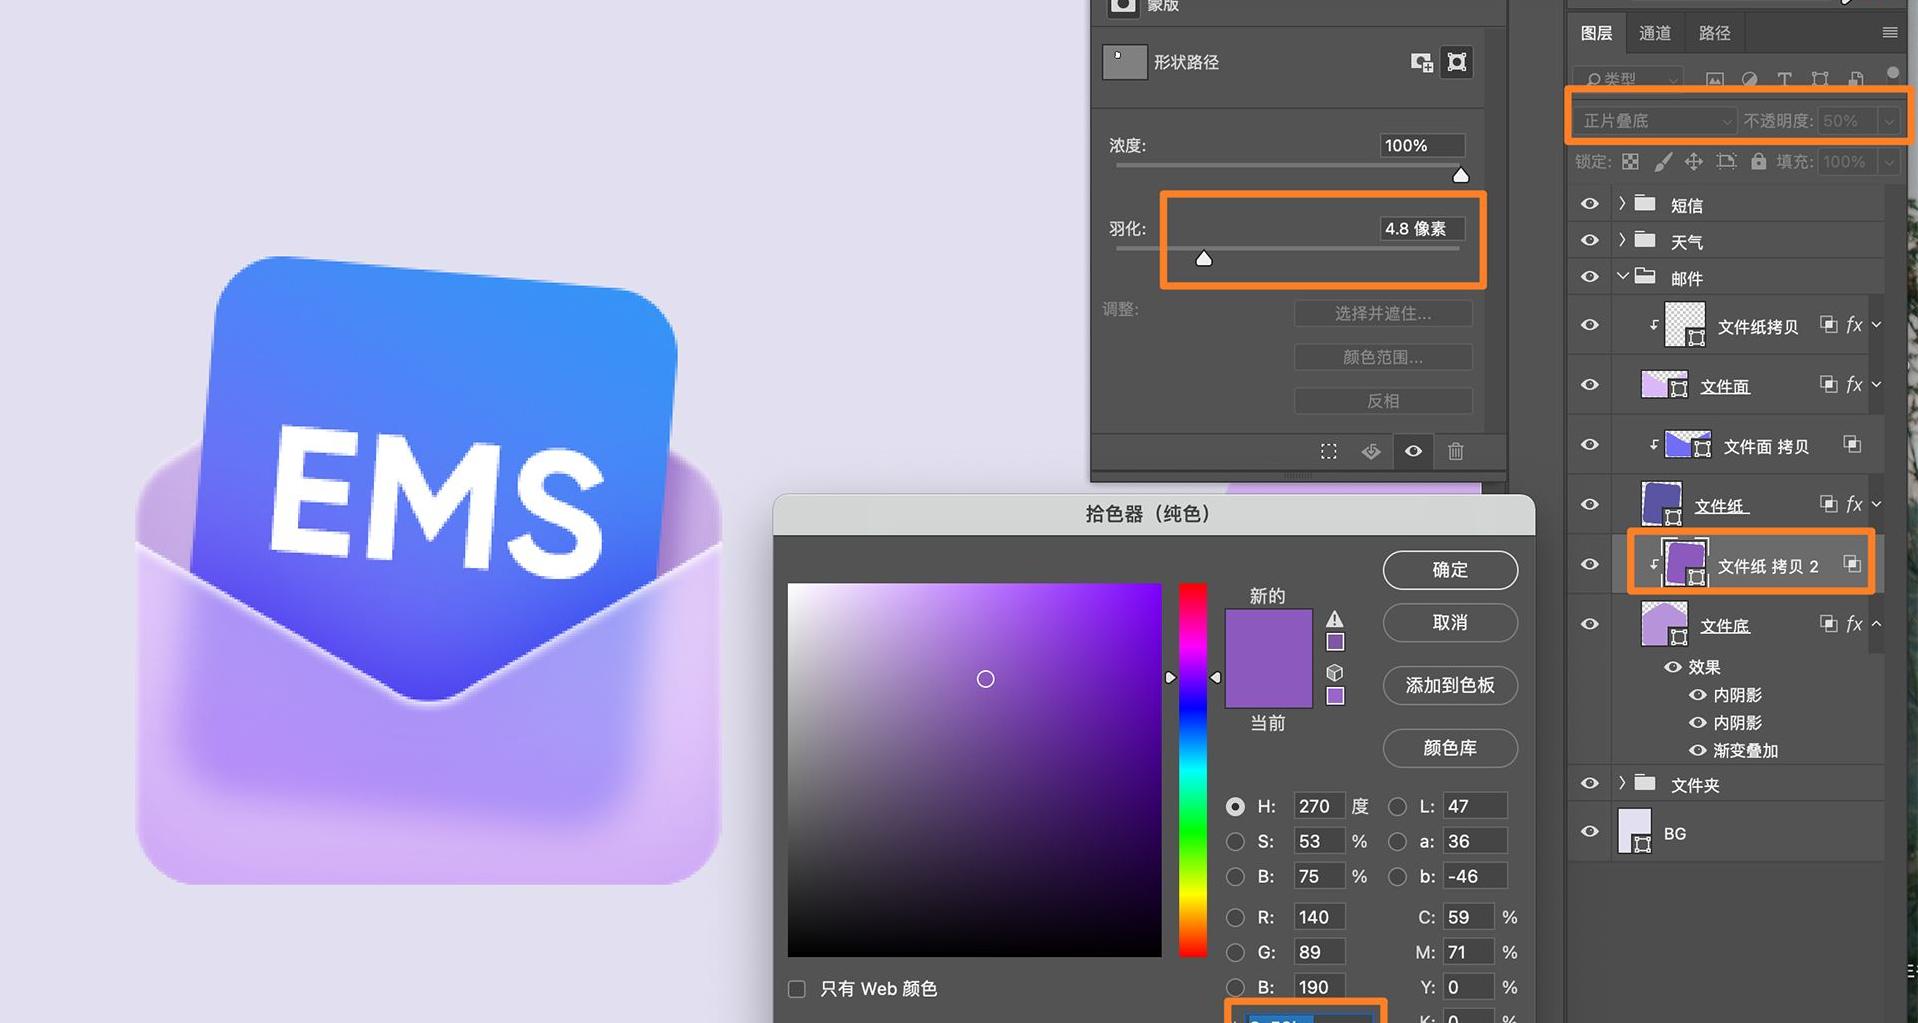Enable the 只有 Web 颜色 checkbox
Viewport: 1918px width, 1023px height.
796,988
